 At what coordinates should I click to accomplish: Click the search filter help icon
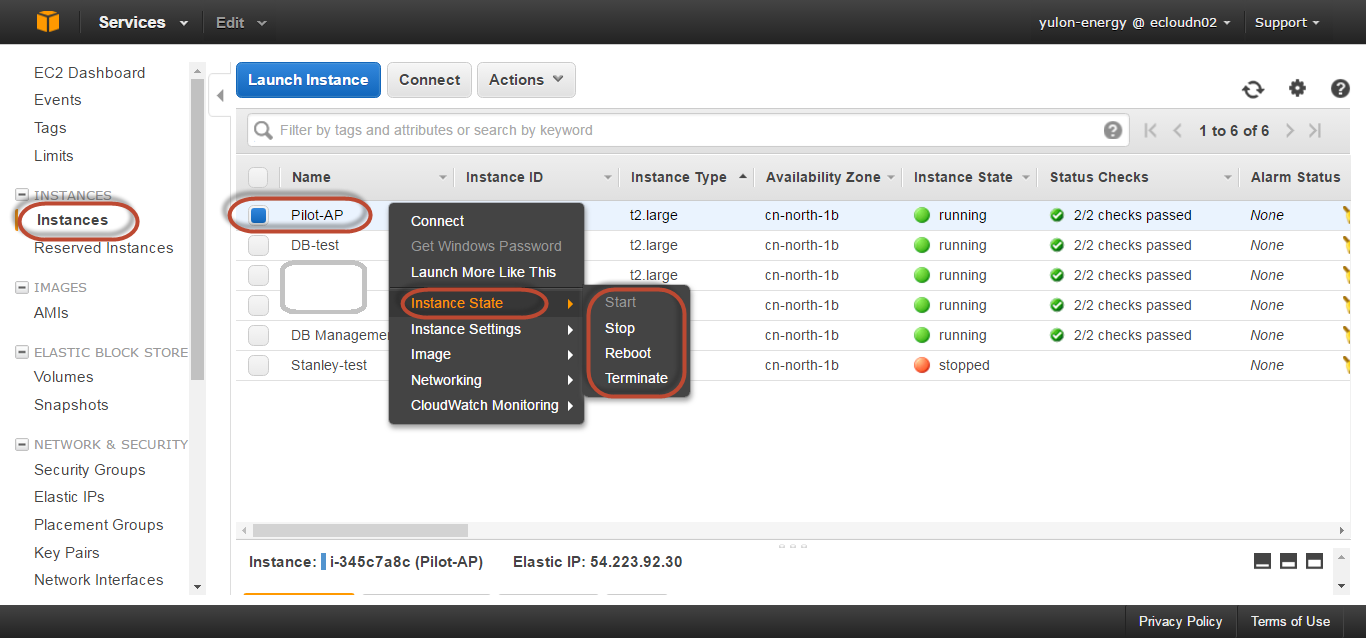1112,130
